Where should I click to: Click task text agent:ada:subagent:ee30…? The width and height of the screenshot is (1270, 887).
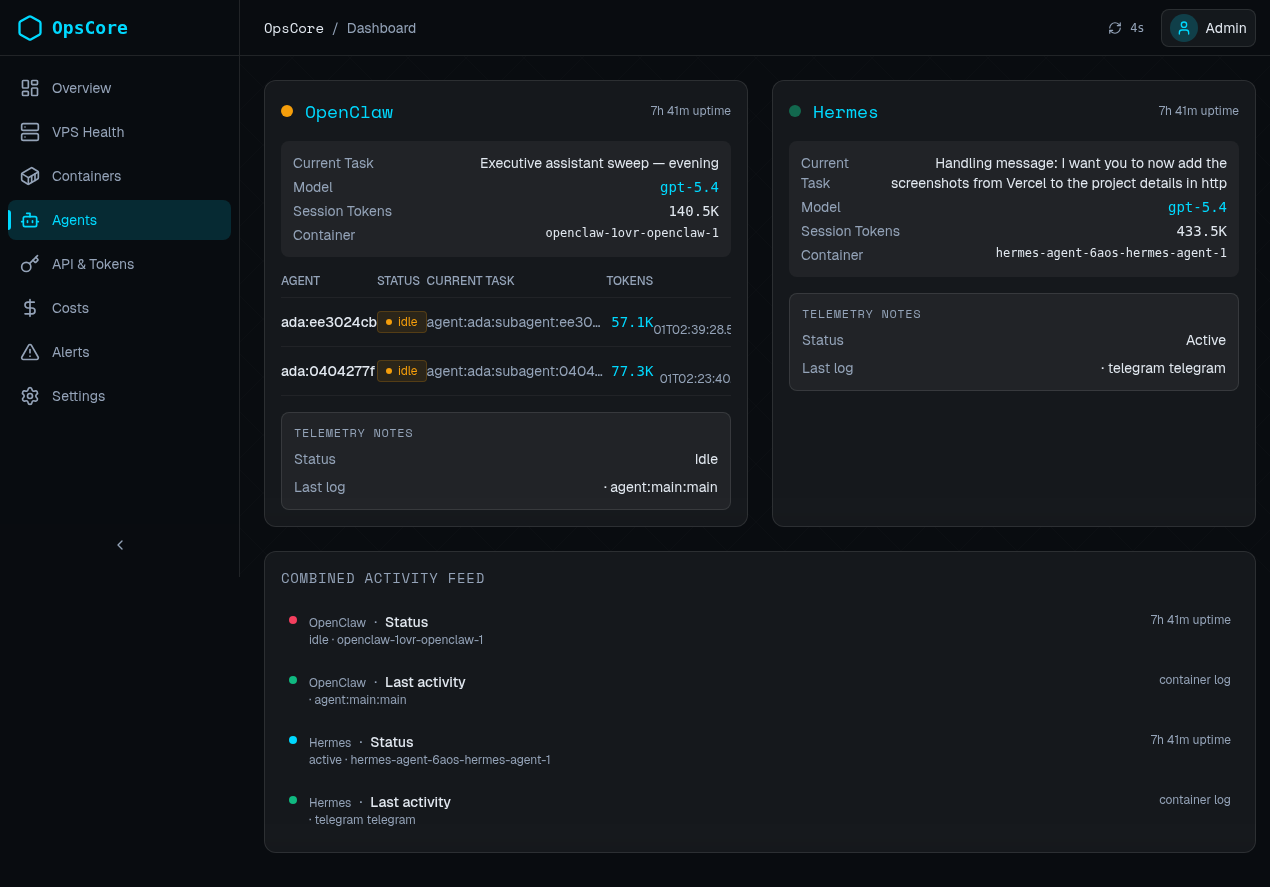tap(514, 322)
